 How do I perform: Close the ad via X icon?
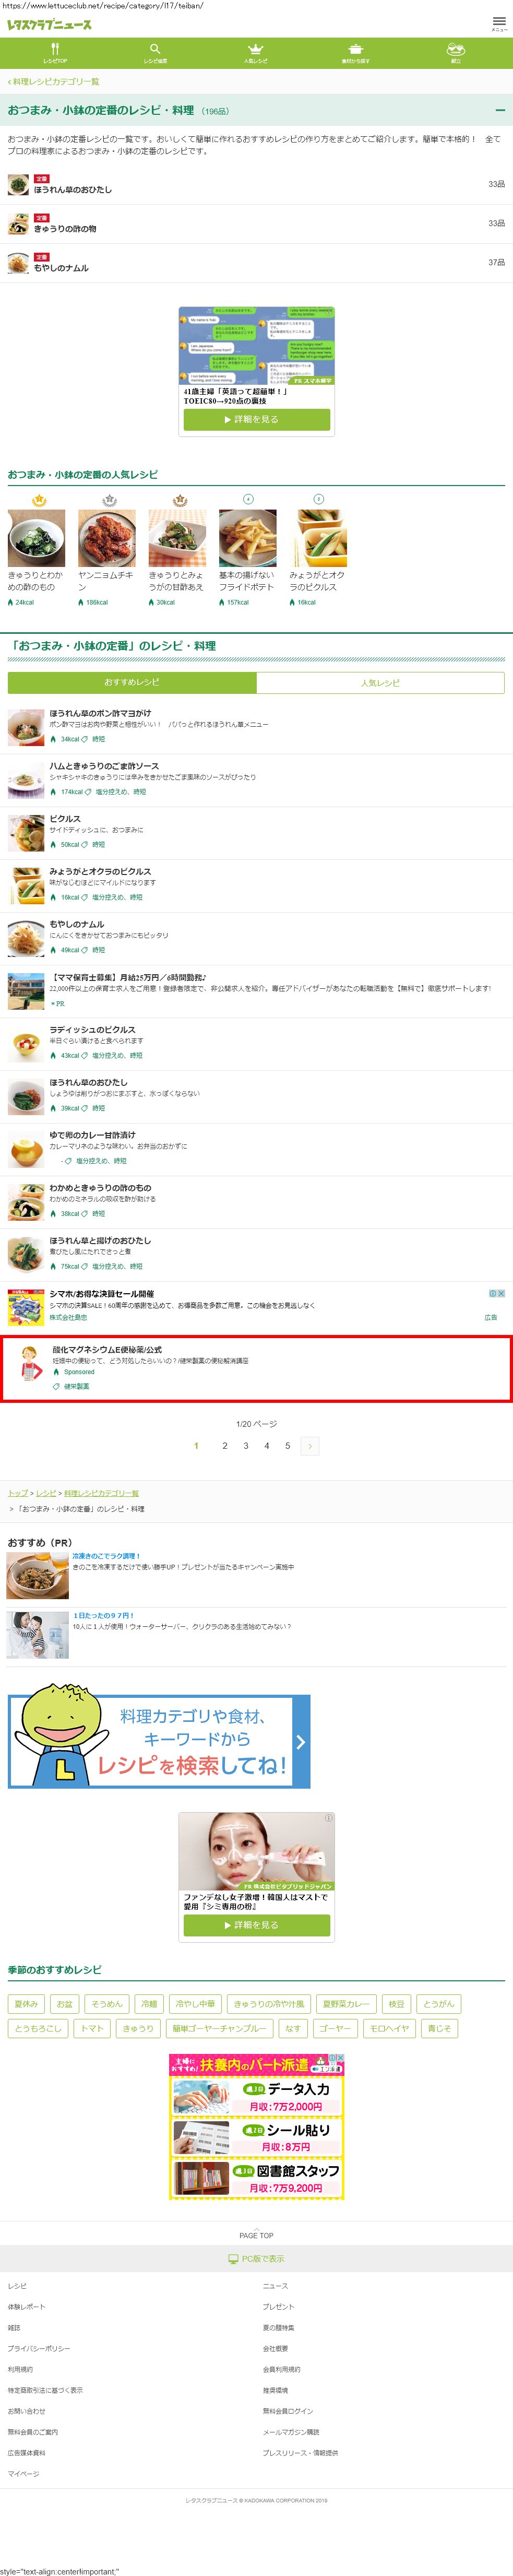coord(501,1293)
